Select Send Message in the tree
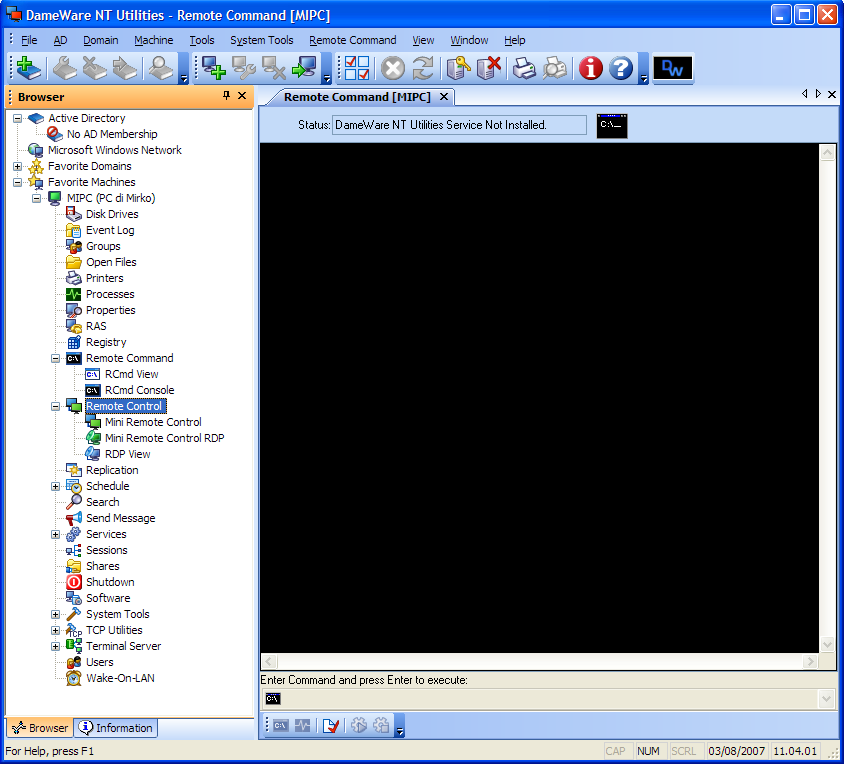Viewport: 844px width, 764px height. pyautogui.click(x=121, y=518)
